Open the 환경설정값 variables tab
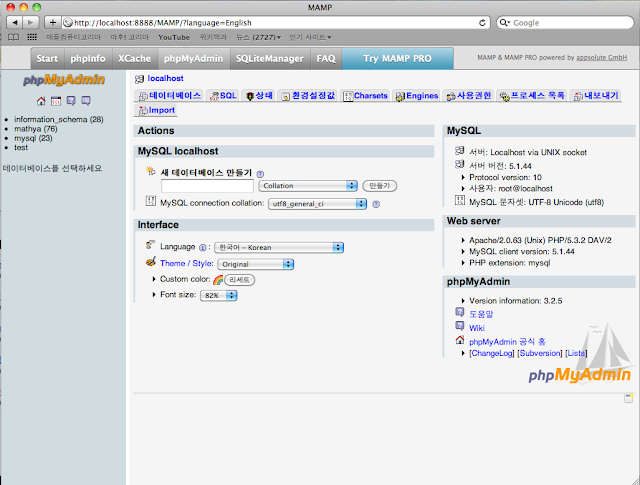640x485 pixels. pyautogui.click(x=308, y=96)
